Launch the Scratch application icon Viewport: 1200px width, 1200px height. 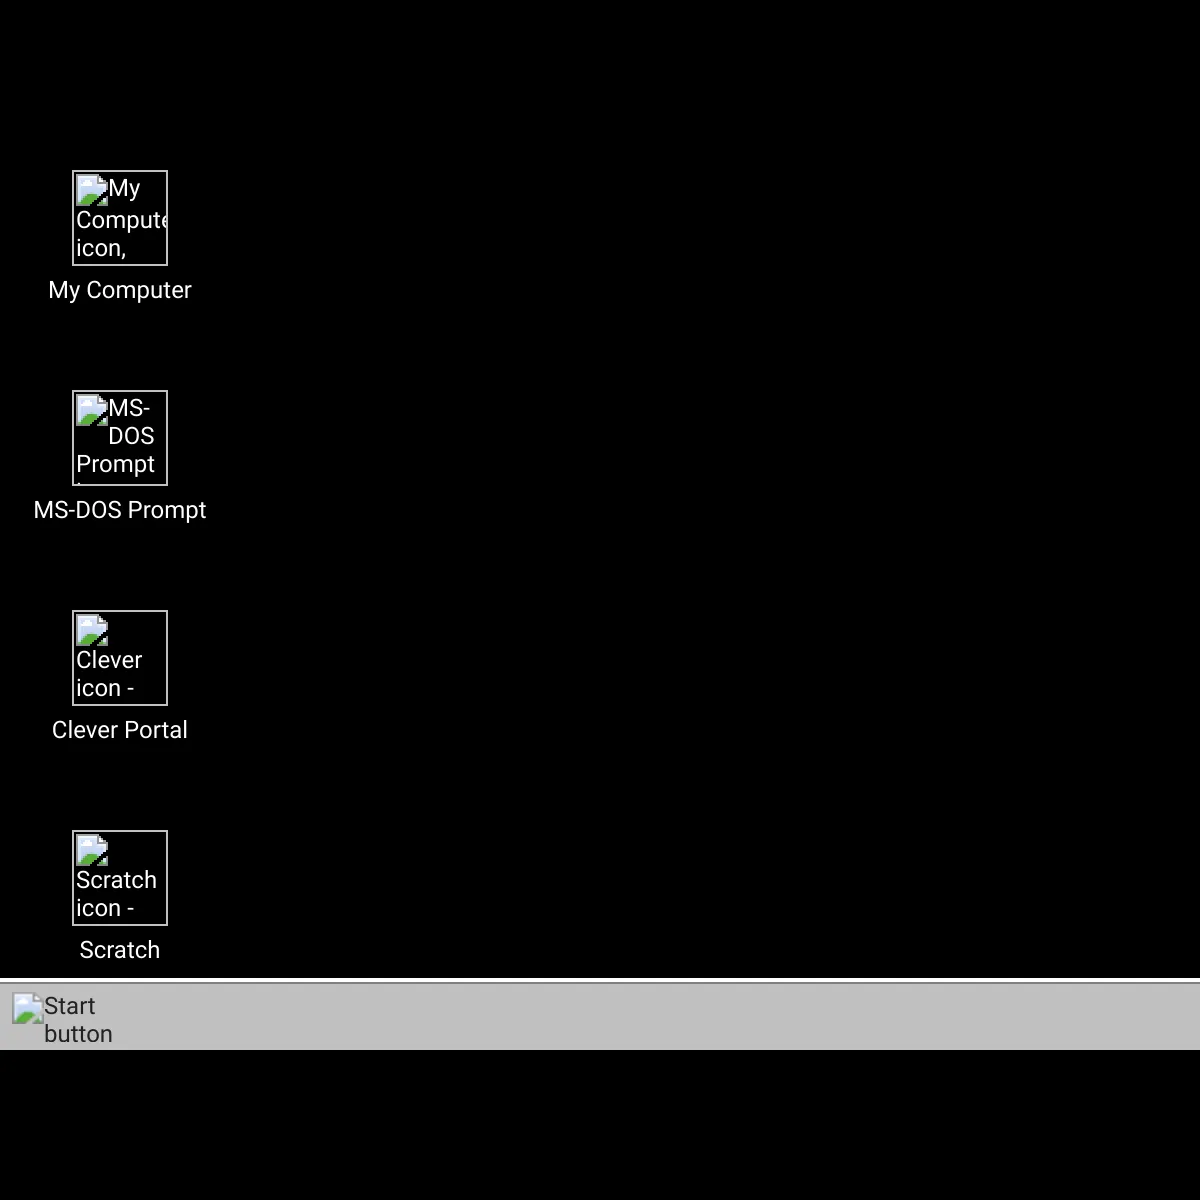pos(119,877)
